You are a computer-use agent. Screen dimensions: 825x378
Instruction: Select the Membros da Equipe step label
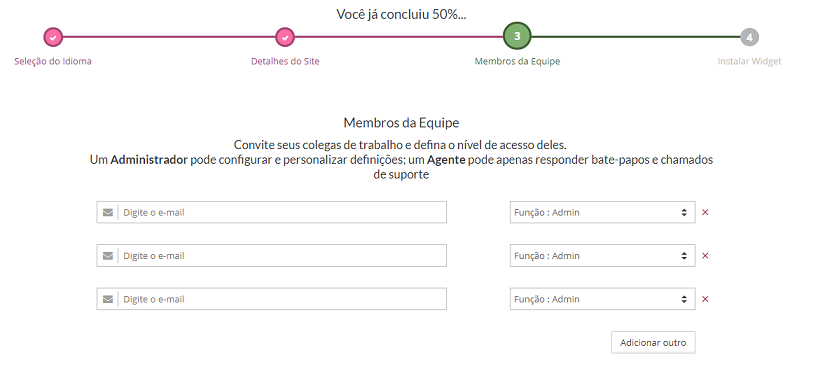[517, 61]
